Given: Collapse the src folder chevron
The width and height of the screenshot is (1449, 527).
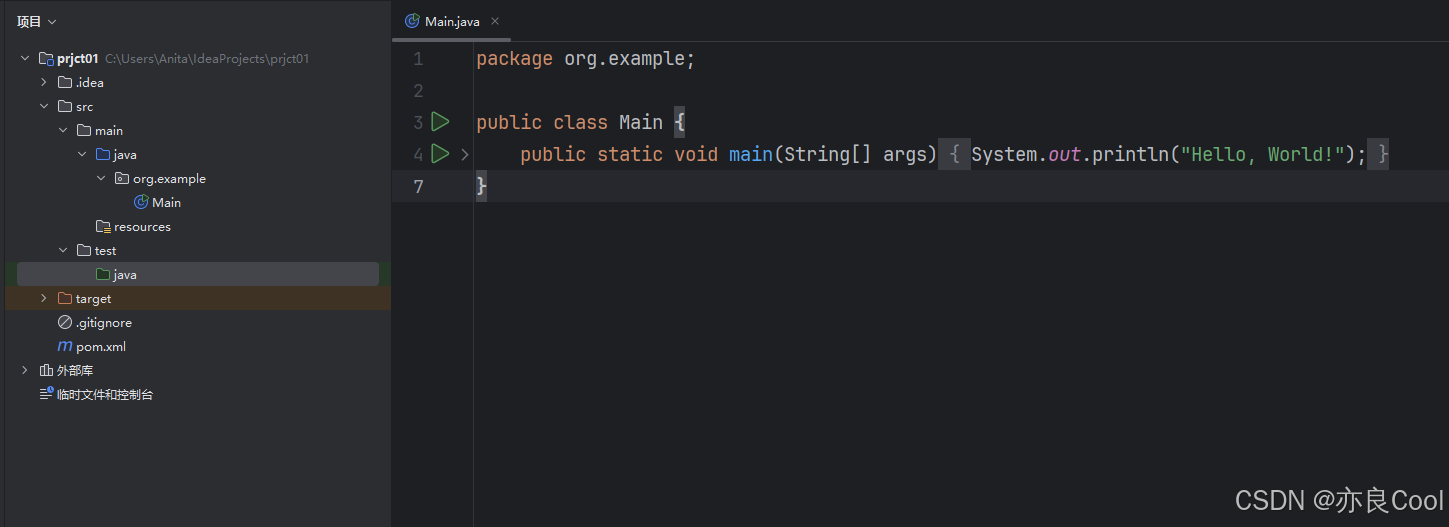Looking at the screenshot, I should click(44, 107).
